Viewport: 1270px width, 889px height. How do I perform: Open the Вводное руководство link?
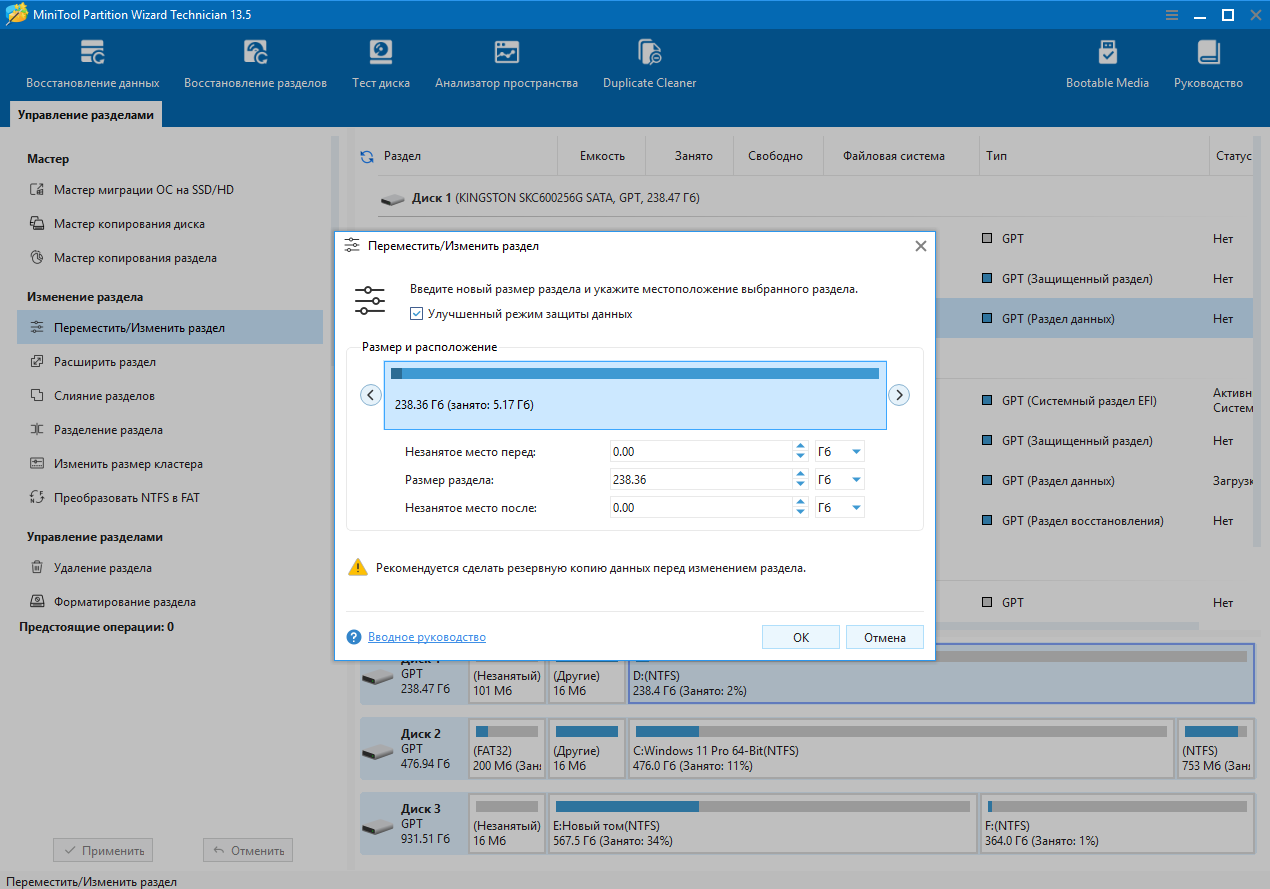[x=426, y=637]
